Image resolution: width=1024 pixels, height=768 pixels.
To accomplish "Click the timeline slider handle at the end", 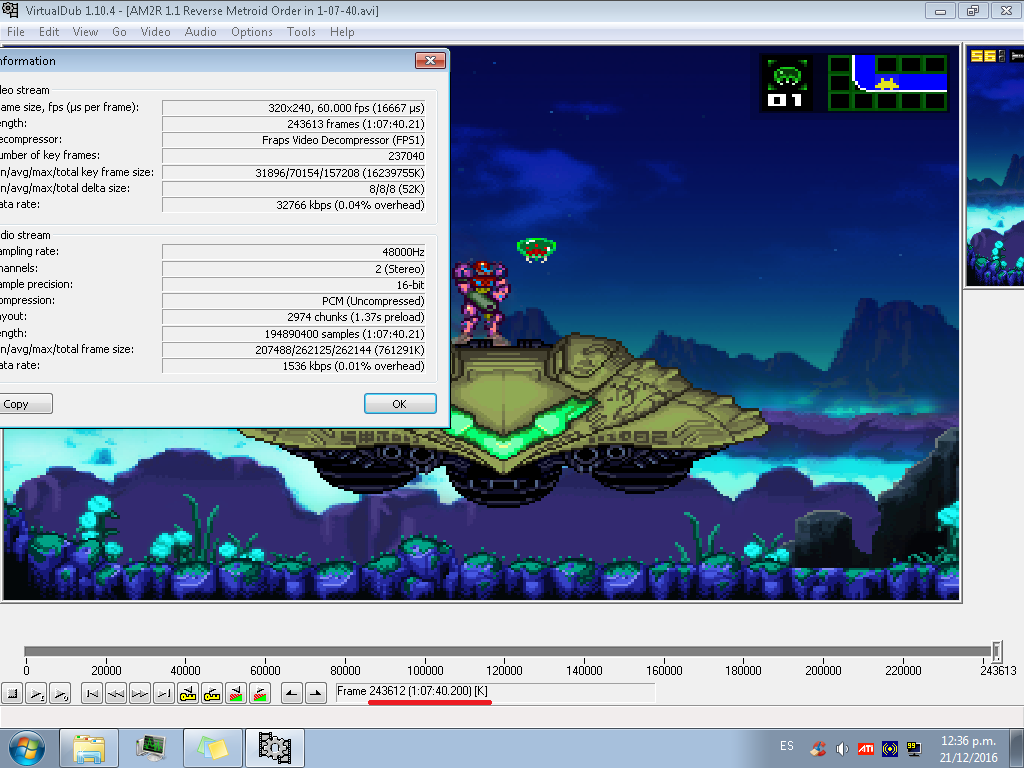I will coord(997,651).
